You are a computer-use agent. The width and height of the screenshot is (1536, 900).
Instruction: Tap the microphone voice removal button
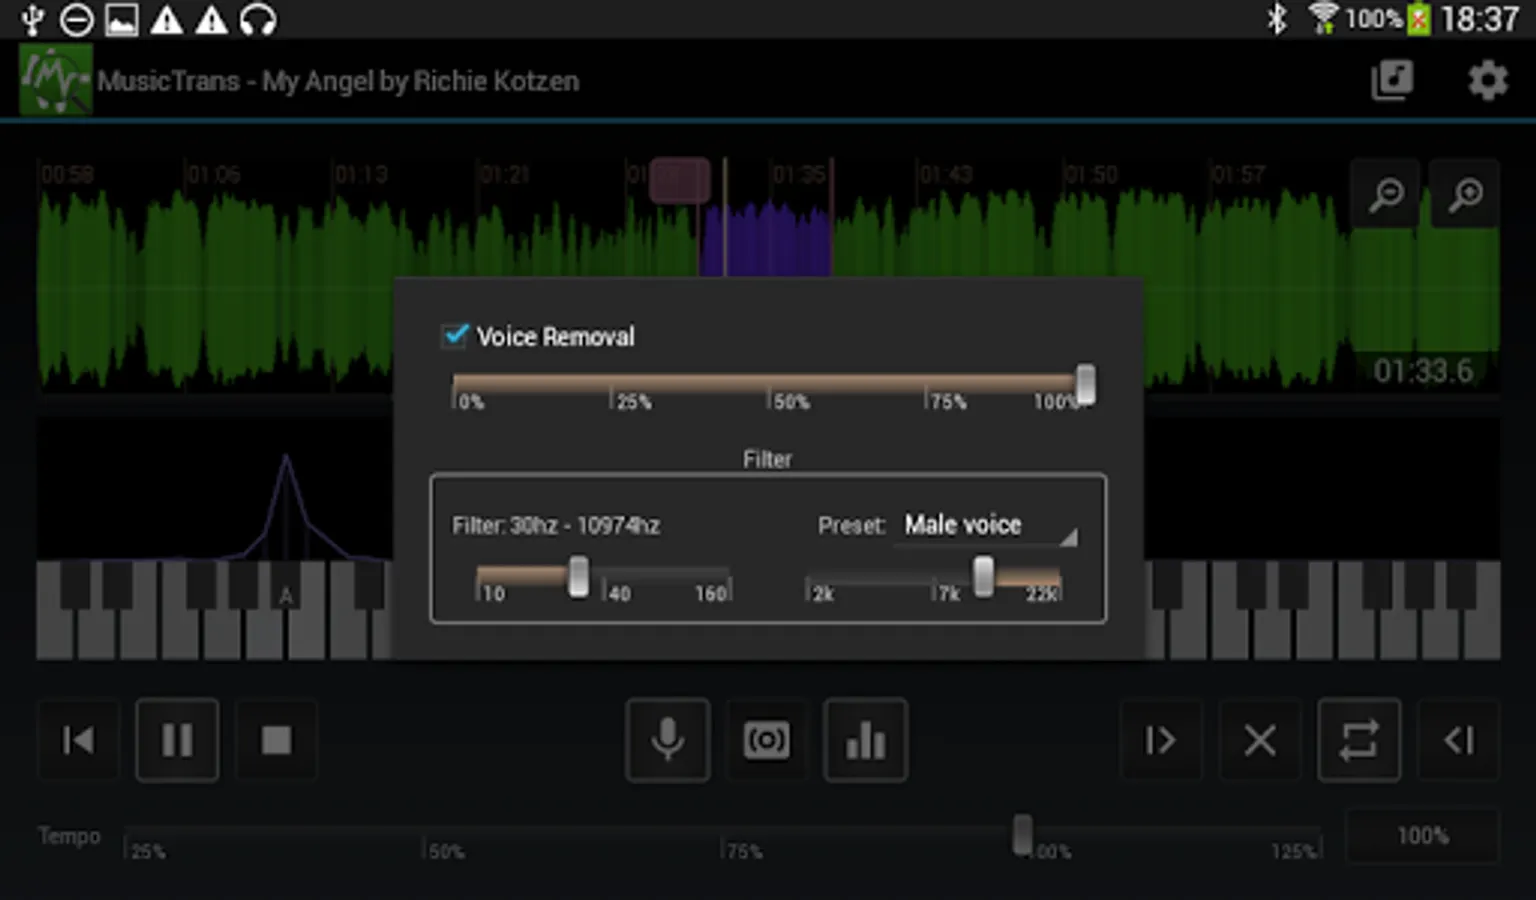668,740
